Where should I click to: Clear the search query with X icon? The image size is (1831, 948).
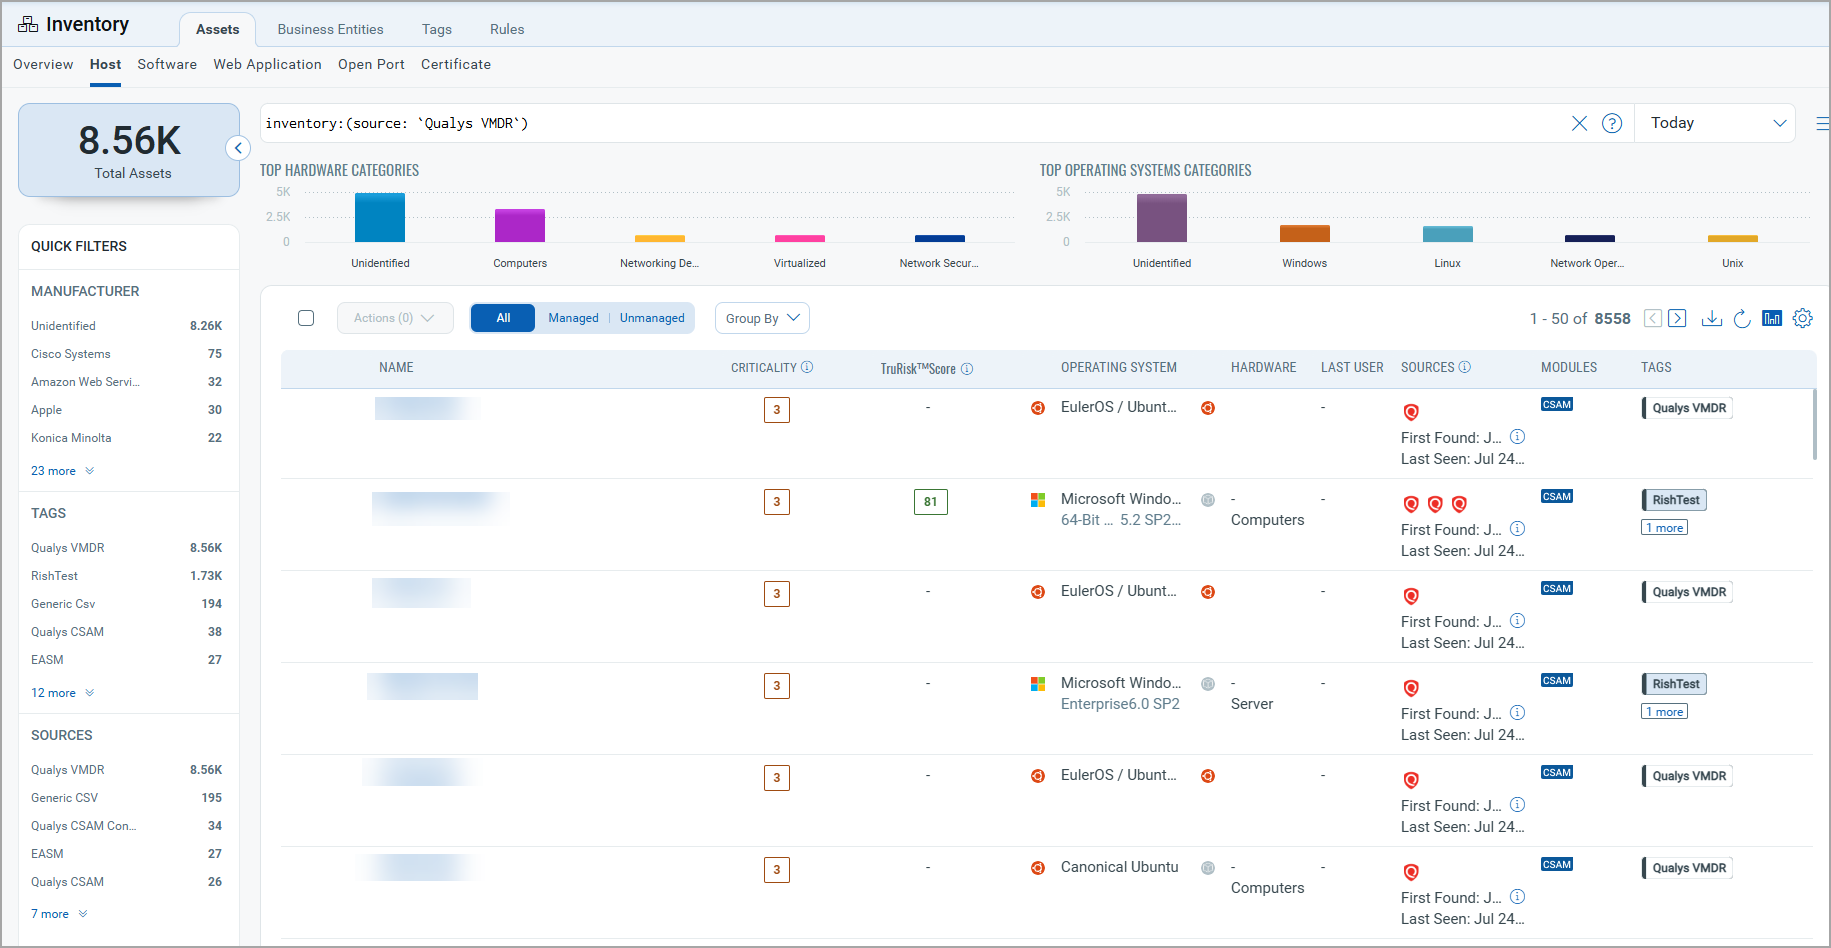[1579, 123]
